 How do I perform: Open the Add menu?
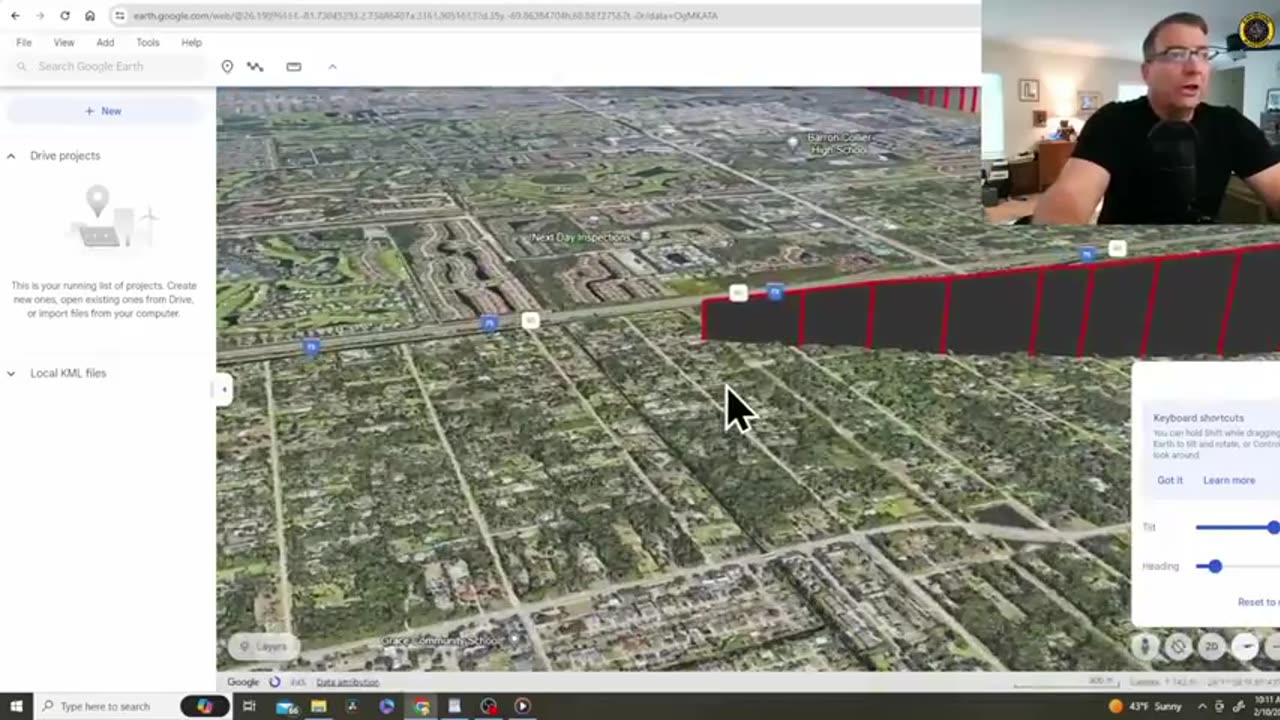(105, 43)
